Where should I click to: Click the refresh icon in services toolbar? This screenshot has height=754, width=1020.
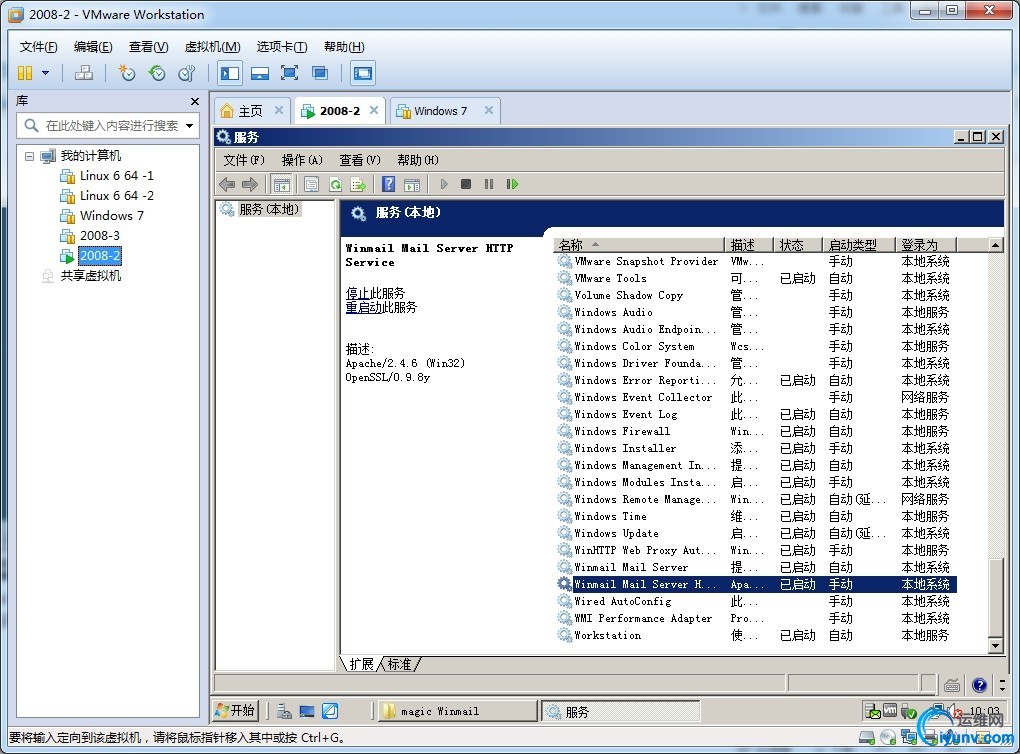click(335, 184)
